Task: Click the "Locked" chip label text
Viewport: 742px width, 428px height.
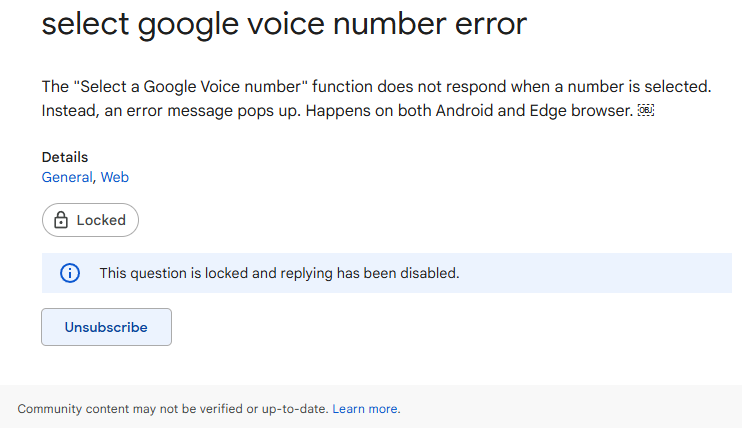Action: (101, 220)
